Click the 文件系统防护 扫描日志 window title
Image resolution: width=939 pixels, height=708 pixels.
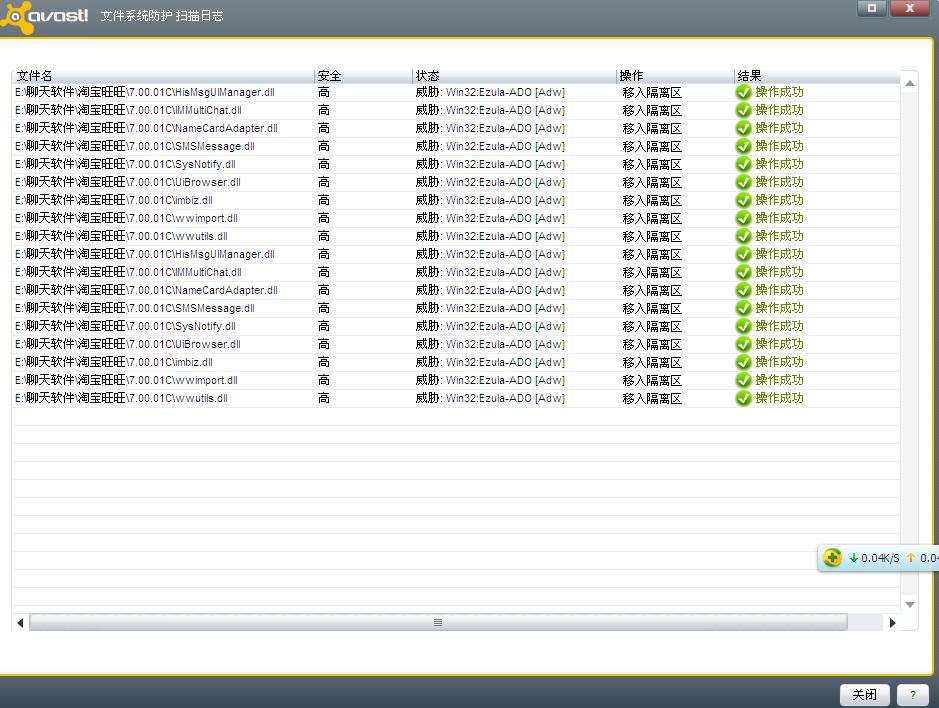click(x=162, y=16)
